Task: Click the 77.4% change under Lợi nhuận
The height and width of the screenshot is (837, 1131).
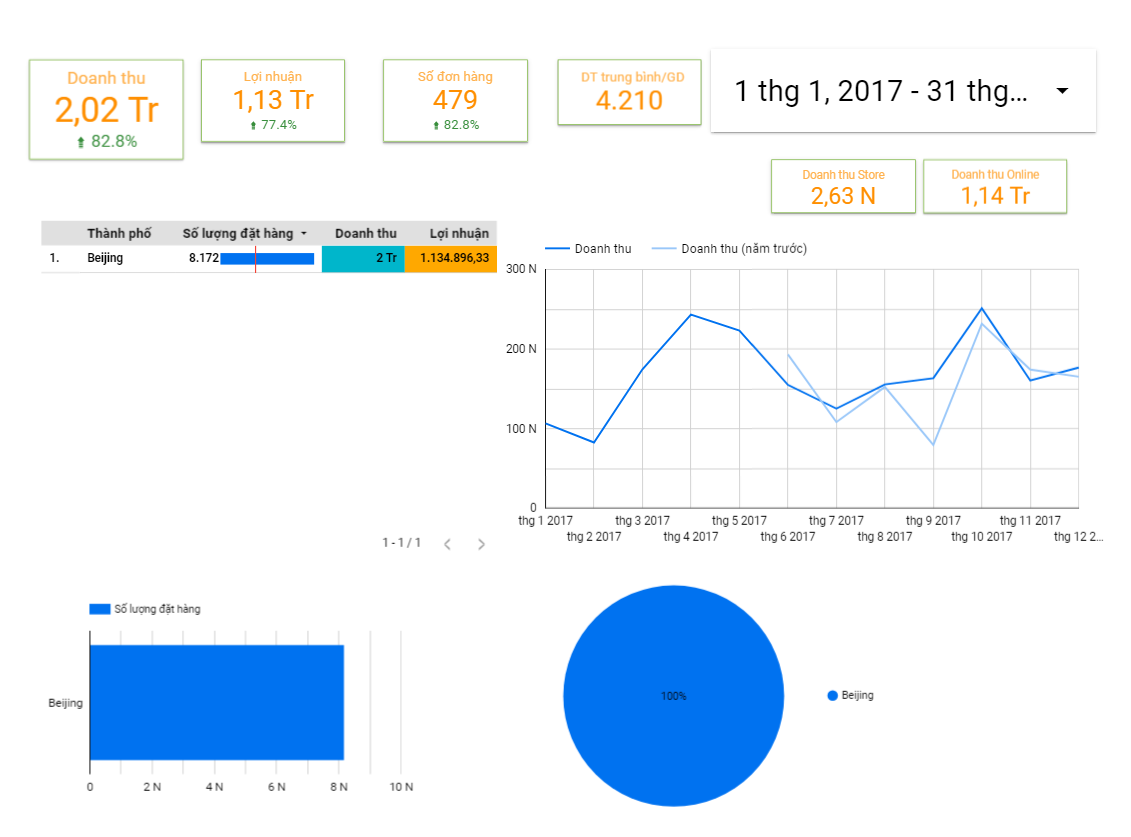Action: 273,125
